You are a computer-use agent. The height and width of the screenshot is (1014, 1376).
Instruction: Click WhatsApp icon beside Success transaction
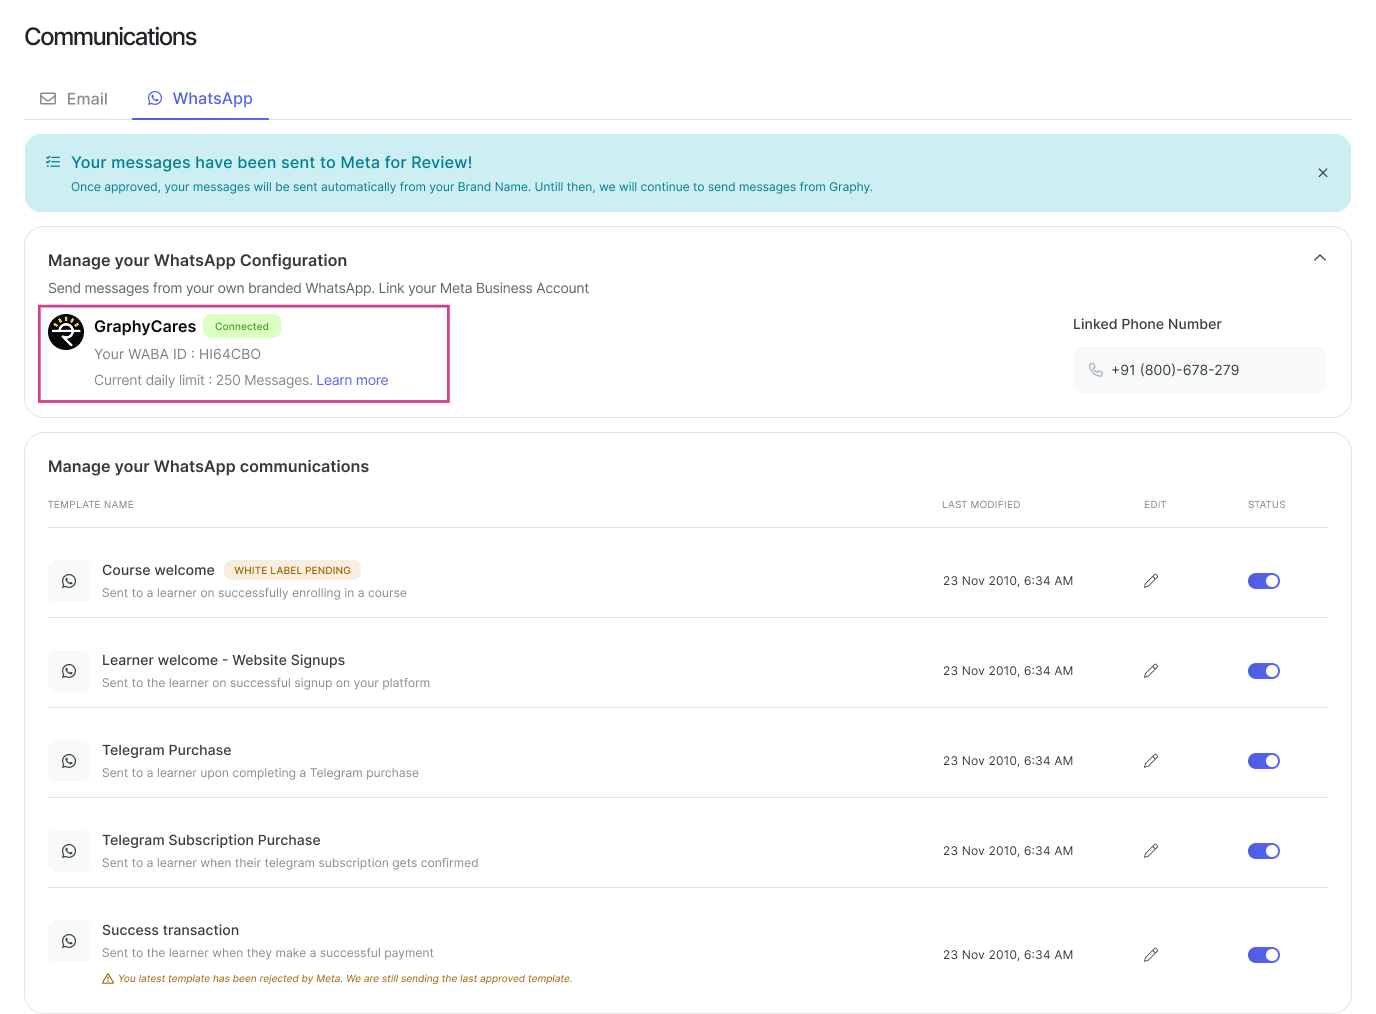[x=69, y=941]
